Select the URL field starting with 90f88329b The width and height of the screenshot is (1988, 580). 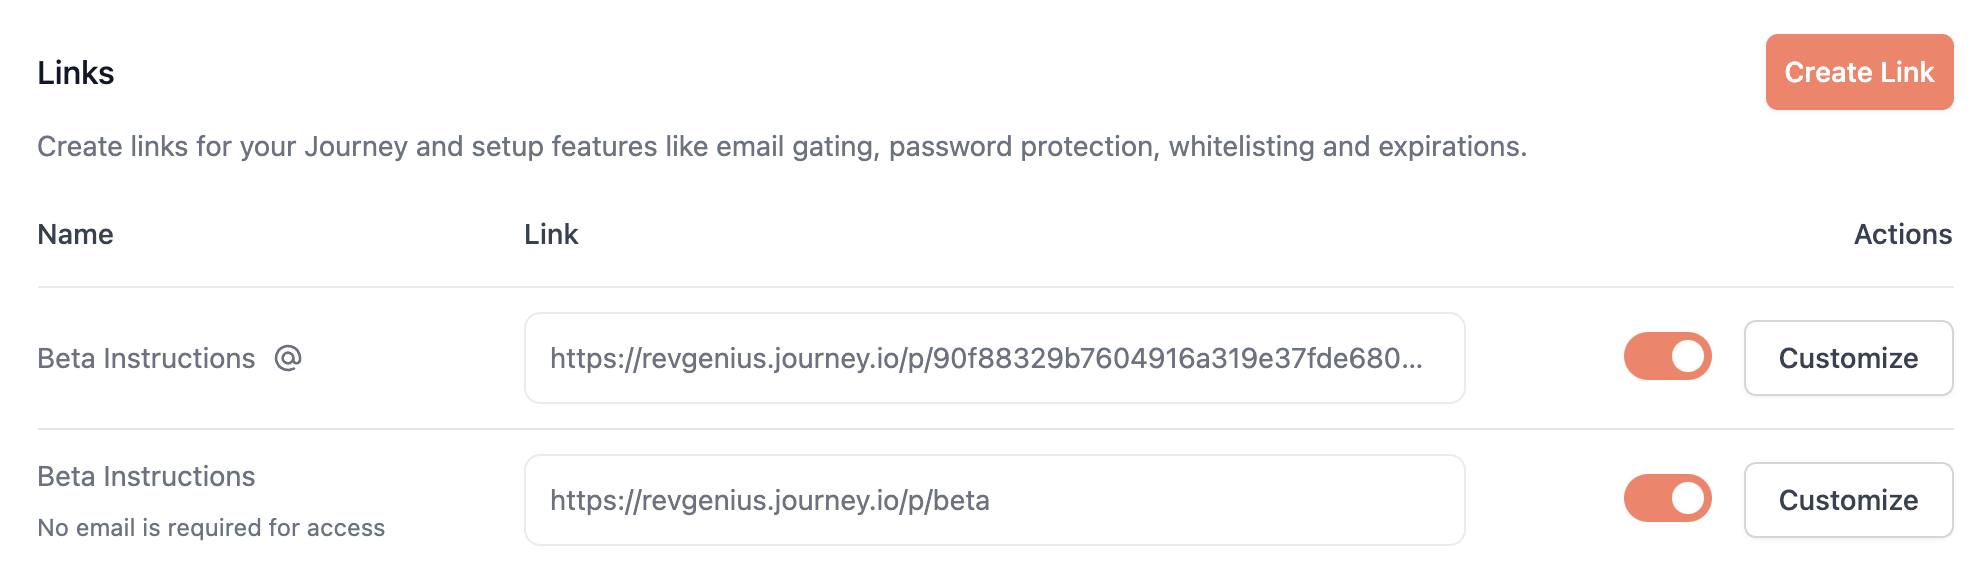click(x=995, y=358)
